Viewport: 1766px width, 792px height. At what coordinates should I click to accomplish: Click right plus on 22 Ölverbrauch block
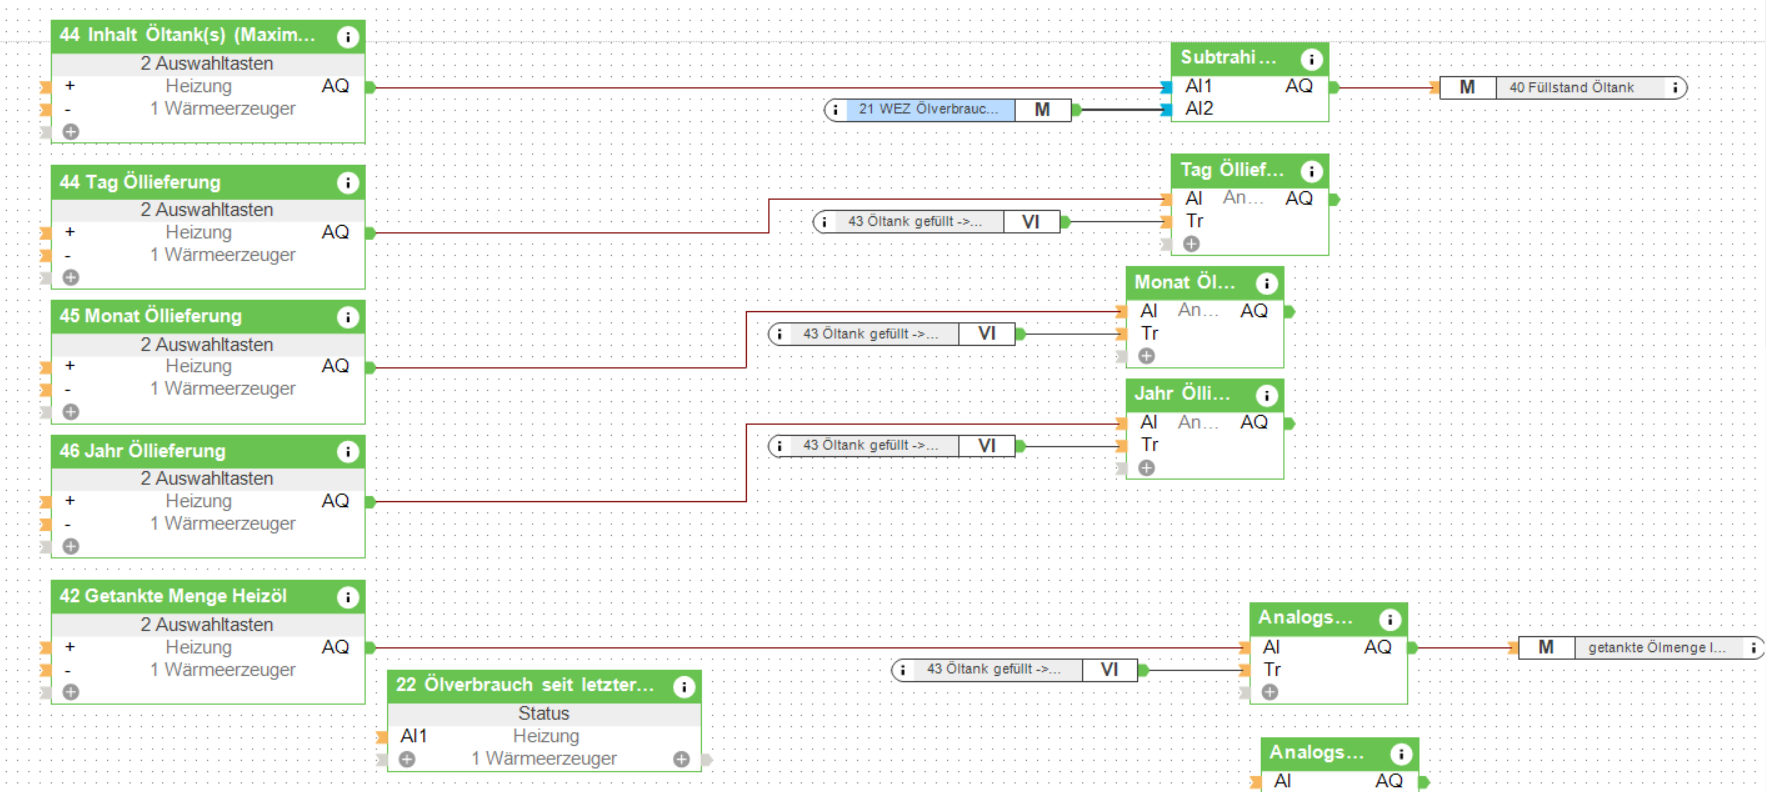pyautogui.click(x=681, y=759)
